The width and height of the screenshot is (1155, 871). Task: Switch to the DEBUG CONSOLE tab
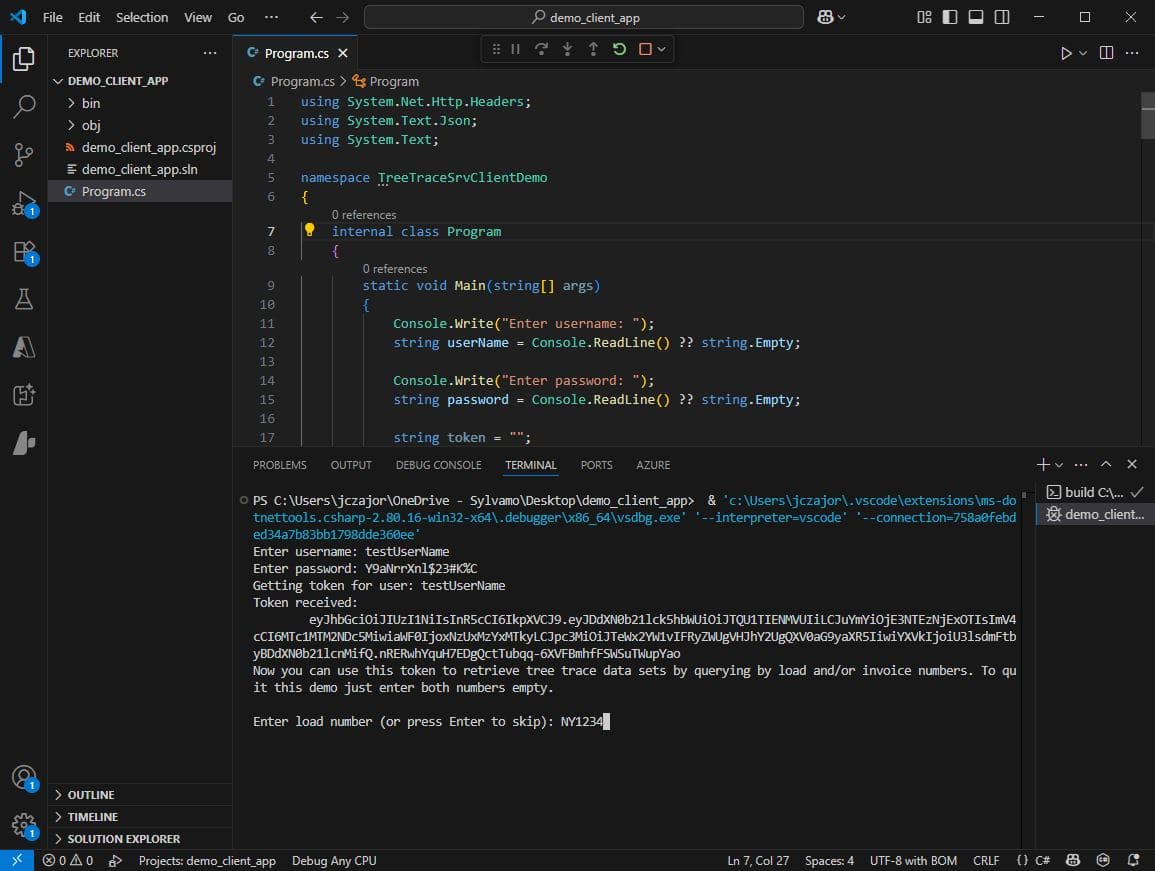(438, 464)
